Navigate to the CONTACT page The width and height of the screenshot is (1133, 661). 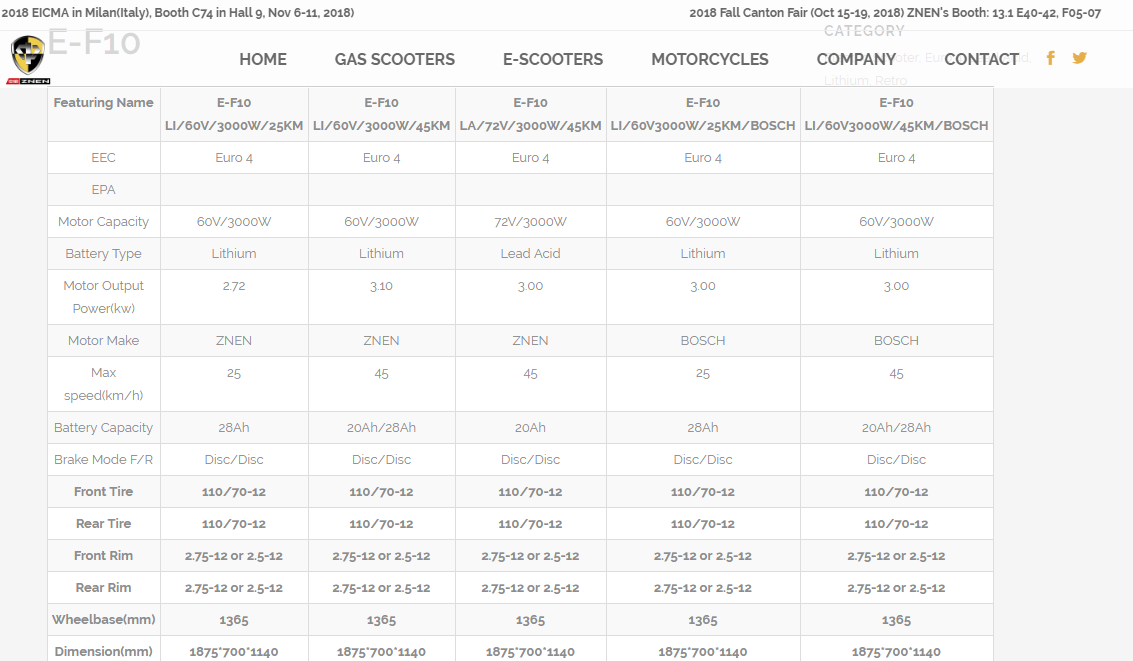click(x=981, y=59)
